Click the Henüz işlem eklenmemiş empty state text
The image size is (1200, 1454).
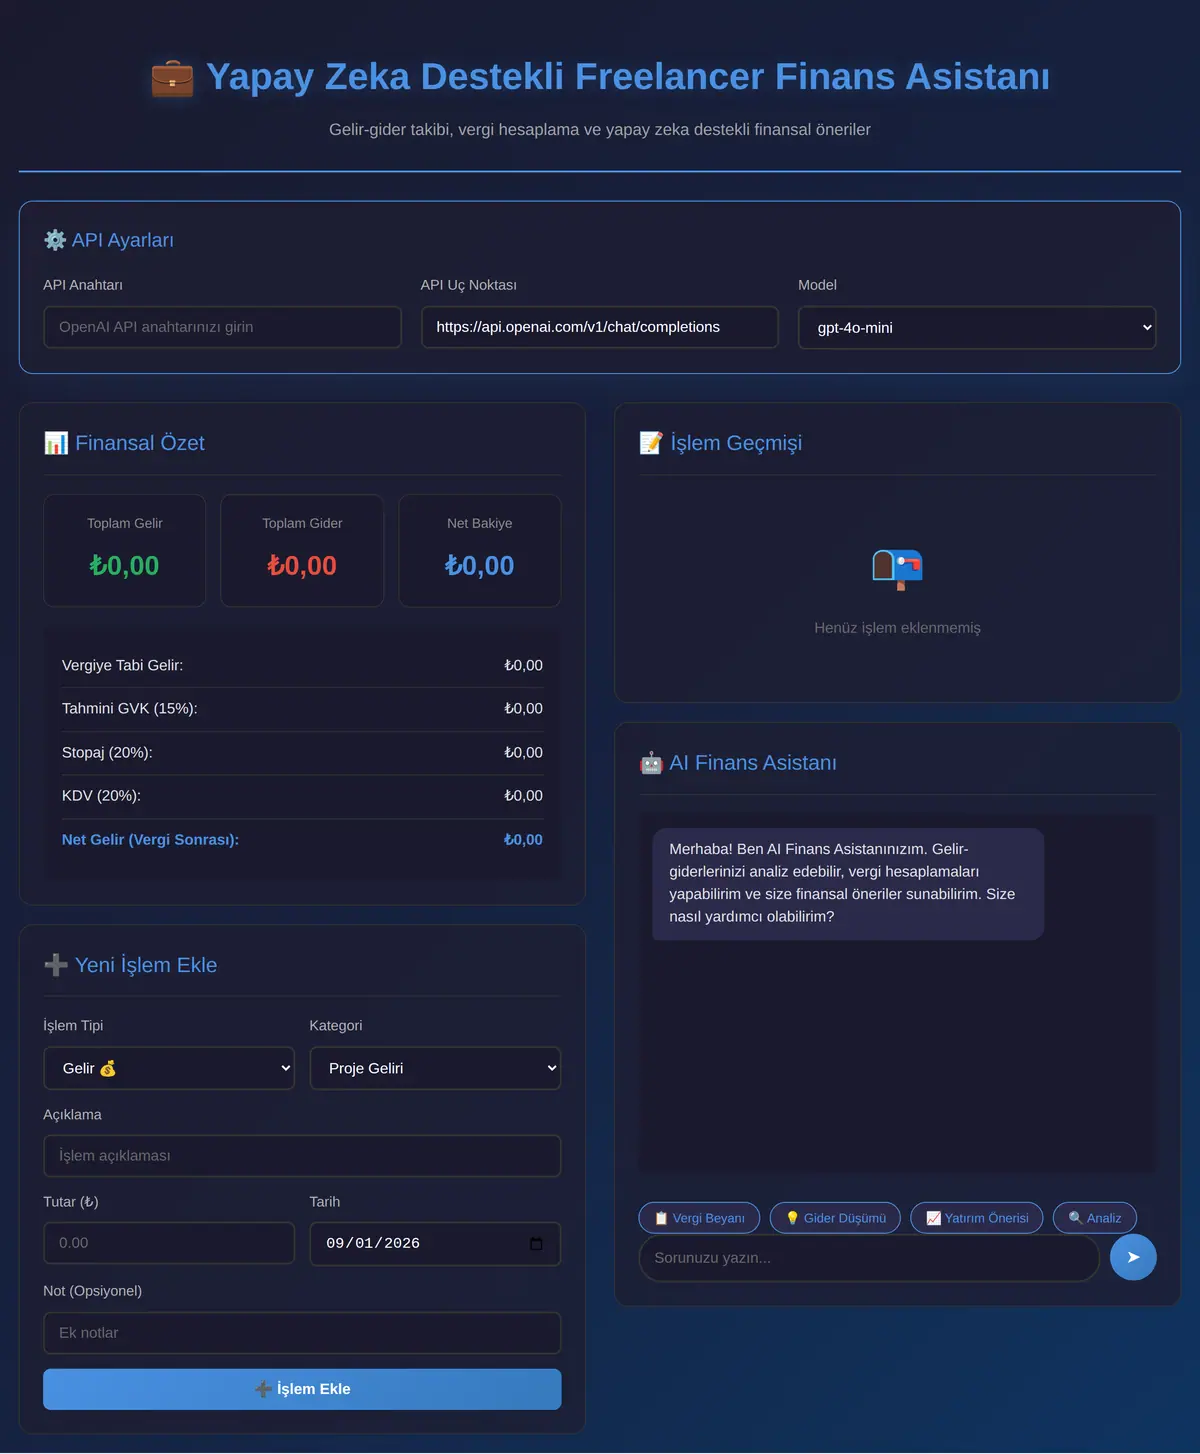pos(897,628)
